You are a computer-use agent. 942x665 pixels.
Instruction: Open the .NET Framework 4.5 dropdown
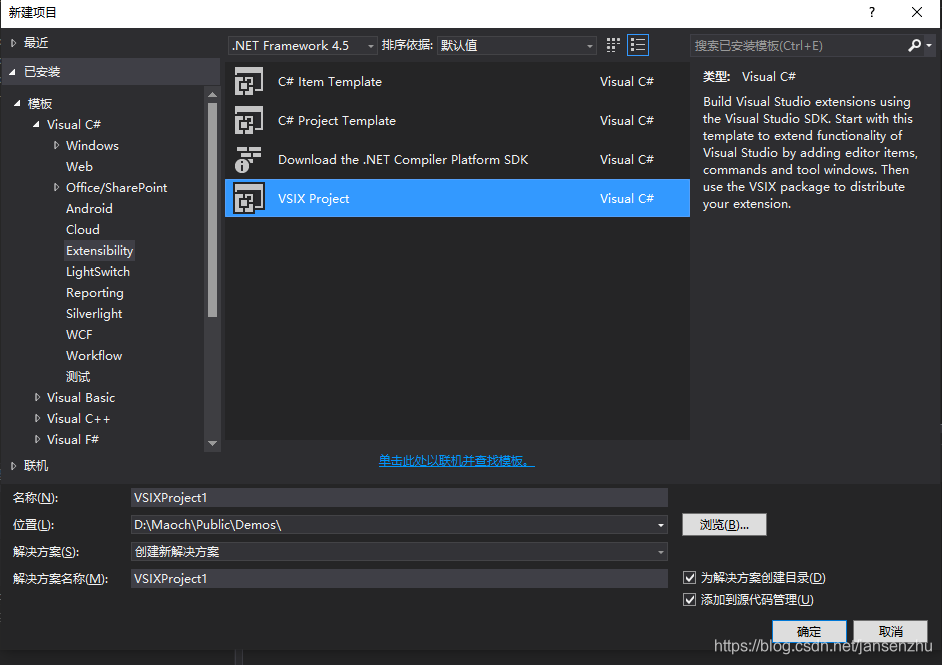point(303,46)
